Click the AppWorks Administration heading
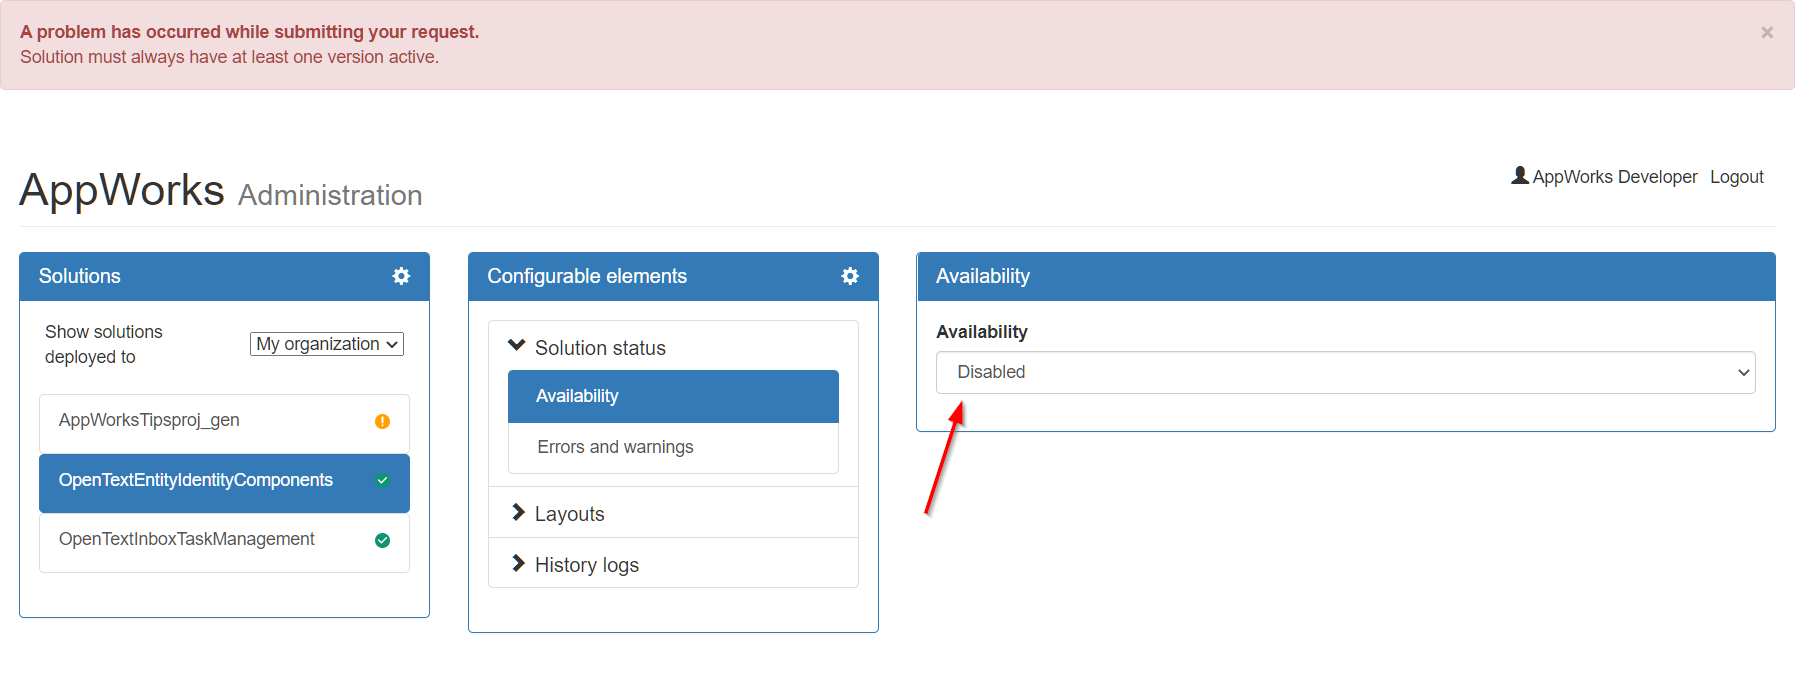This screenshot has height=677, width=1795. pyautogui.click(x=221, y=190)
